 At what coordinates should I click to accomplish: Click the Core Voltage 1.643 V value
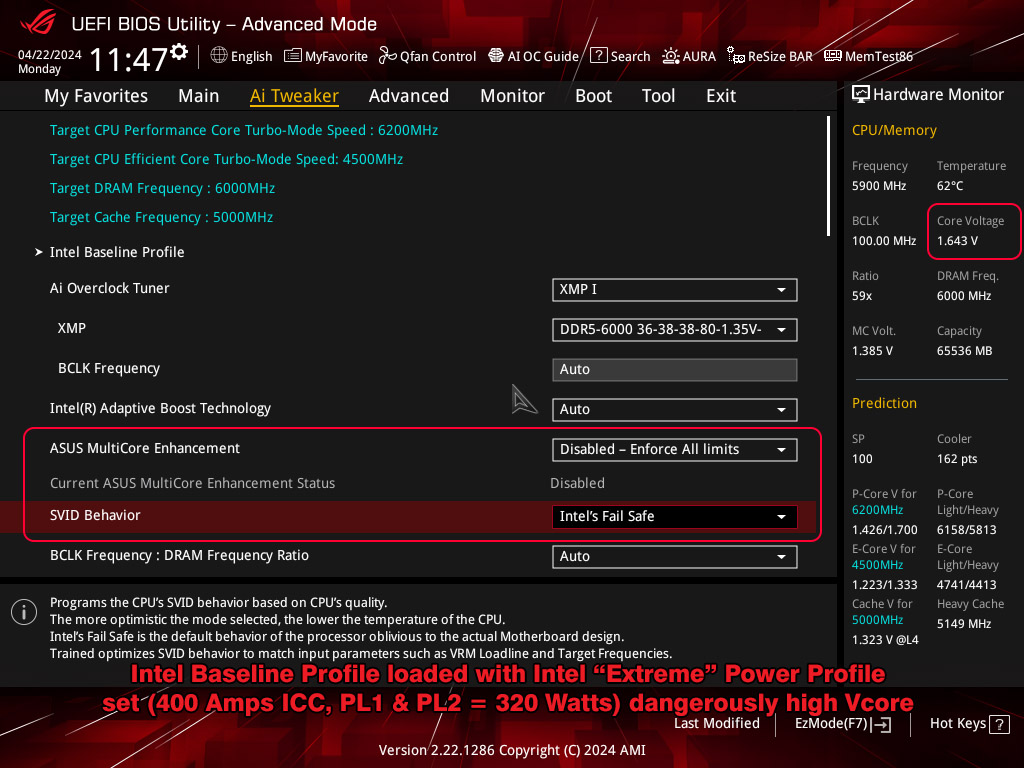(957, 241)
